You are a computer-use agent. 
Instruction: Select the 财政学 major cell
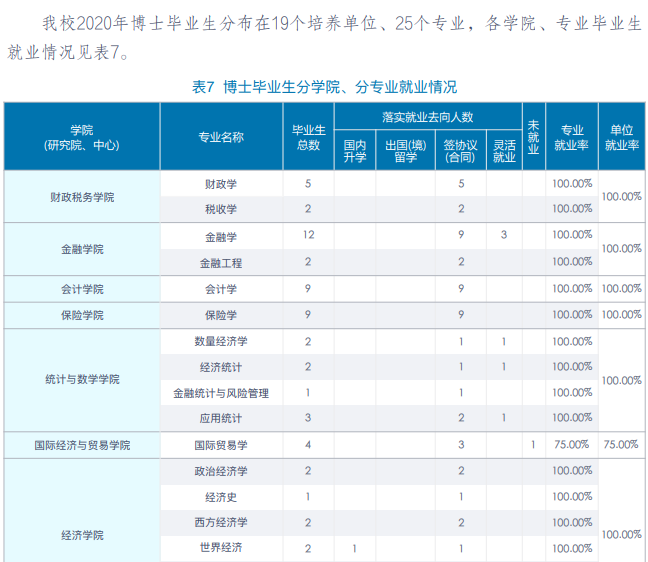tap(221, 184)
